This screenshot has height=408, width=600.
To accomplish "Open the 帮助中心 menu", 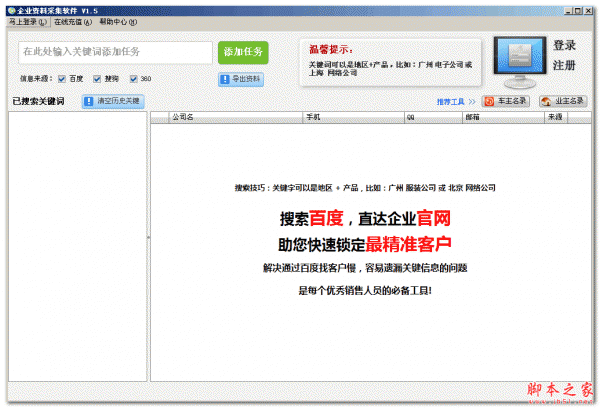I will tap(118, 22).
